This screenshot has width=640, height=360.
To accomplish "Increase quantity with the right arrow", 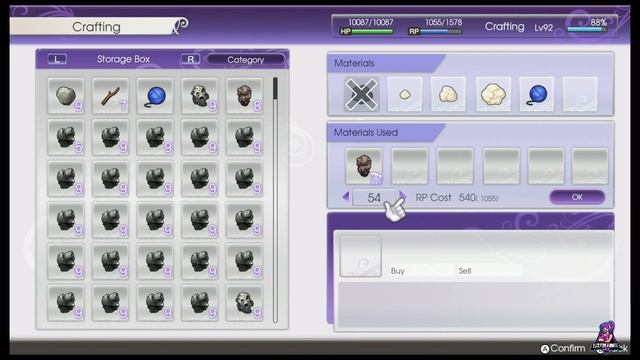I will pos(402,196).
